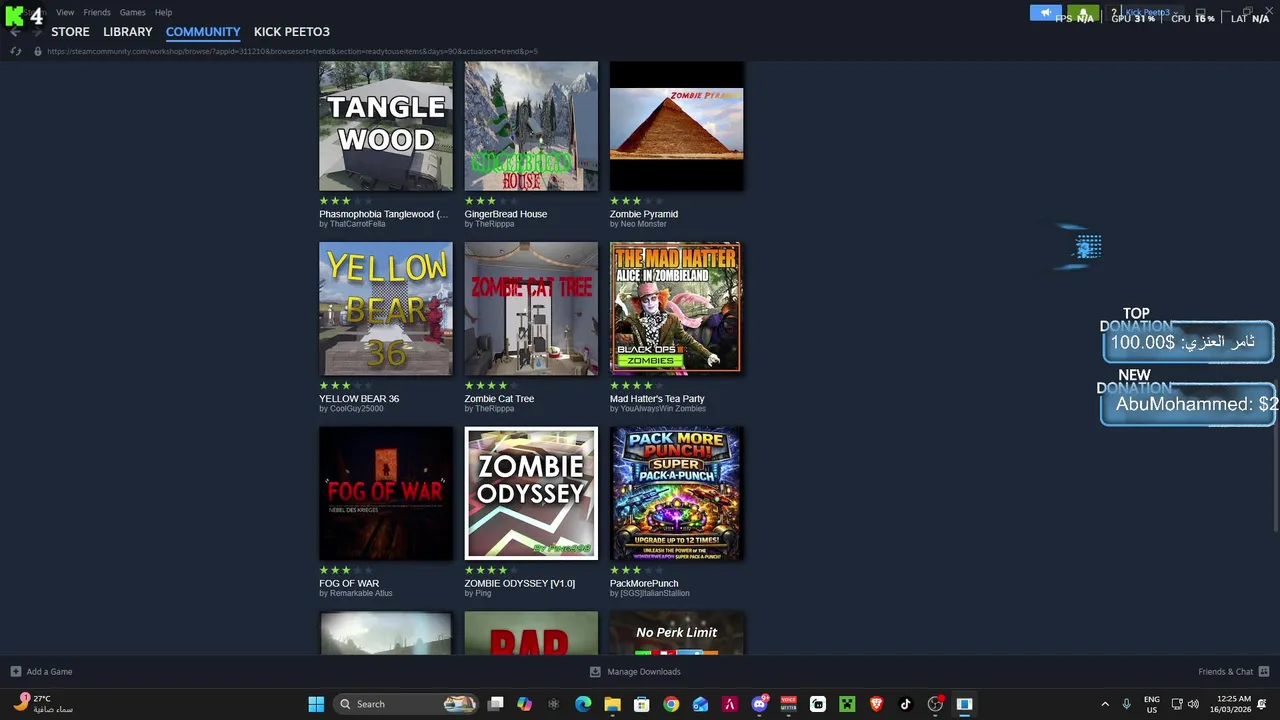
Task: Open the PackMorePunch title link
Action: pyautogui.click(x=644, y=584)
